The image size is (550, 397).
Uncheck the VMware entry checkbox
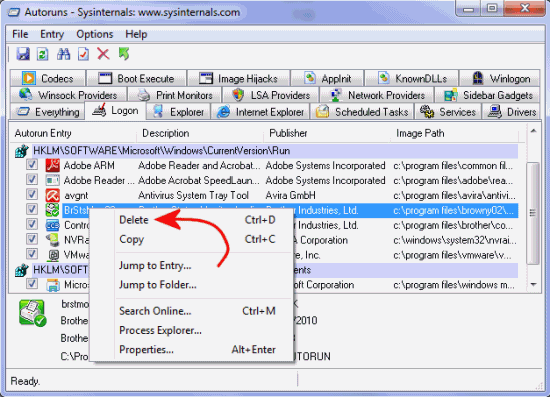[x=32, y=254]
